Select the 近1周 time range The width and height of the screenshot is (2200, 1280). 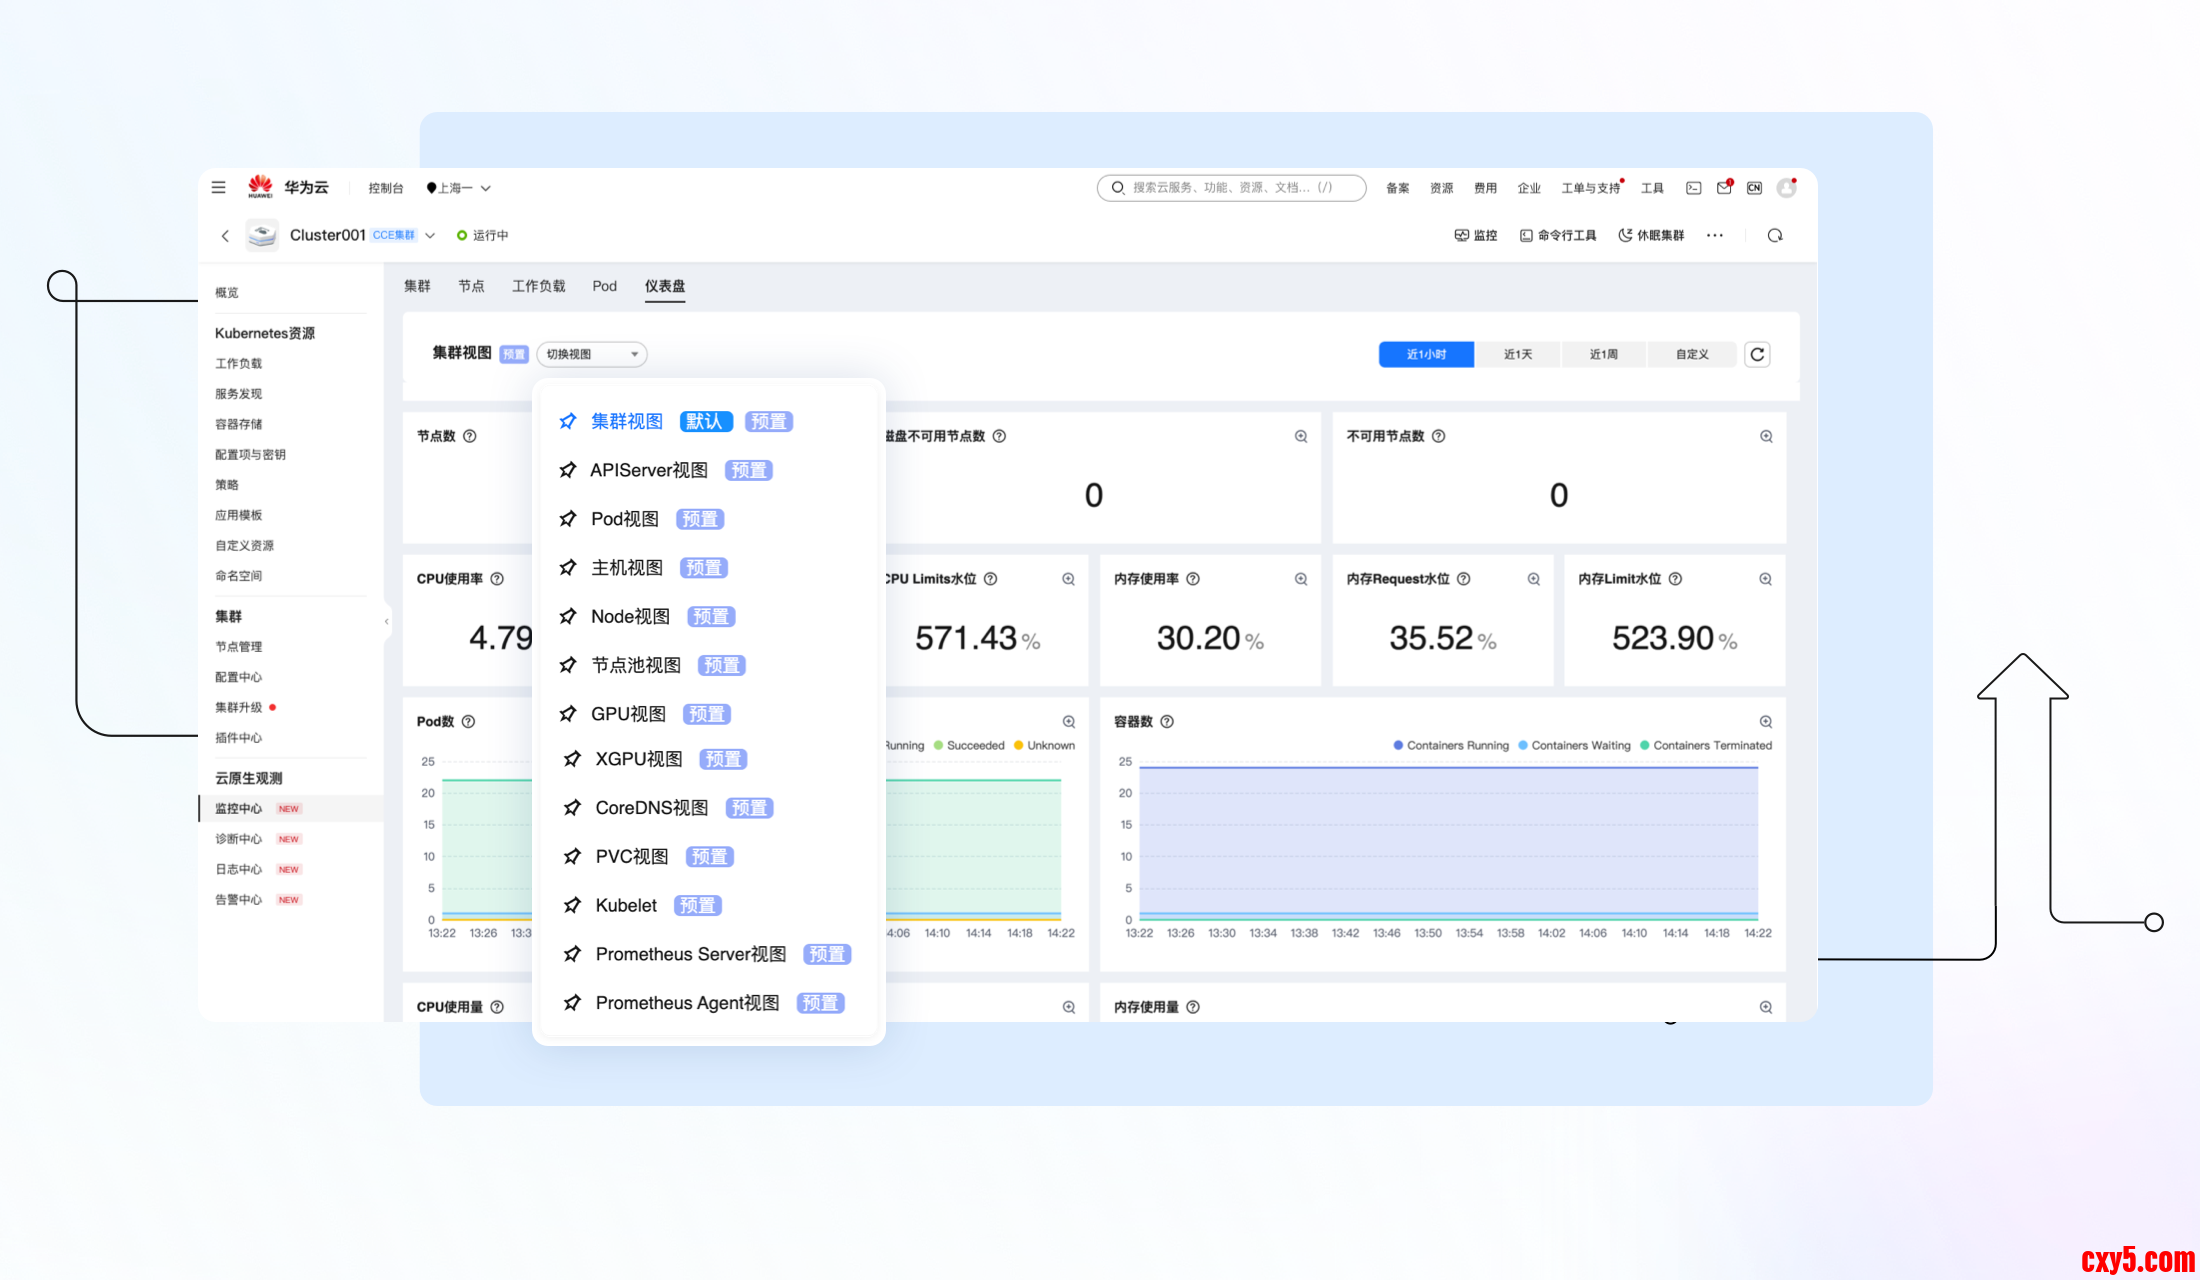point(1603,354)
